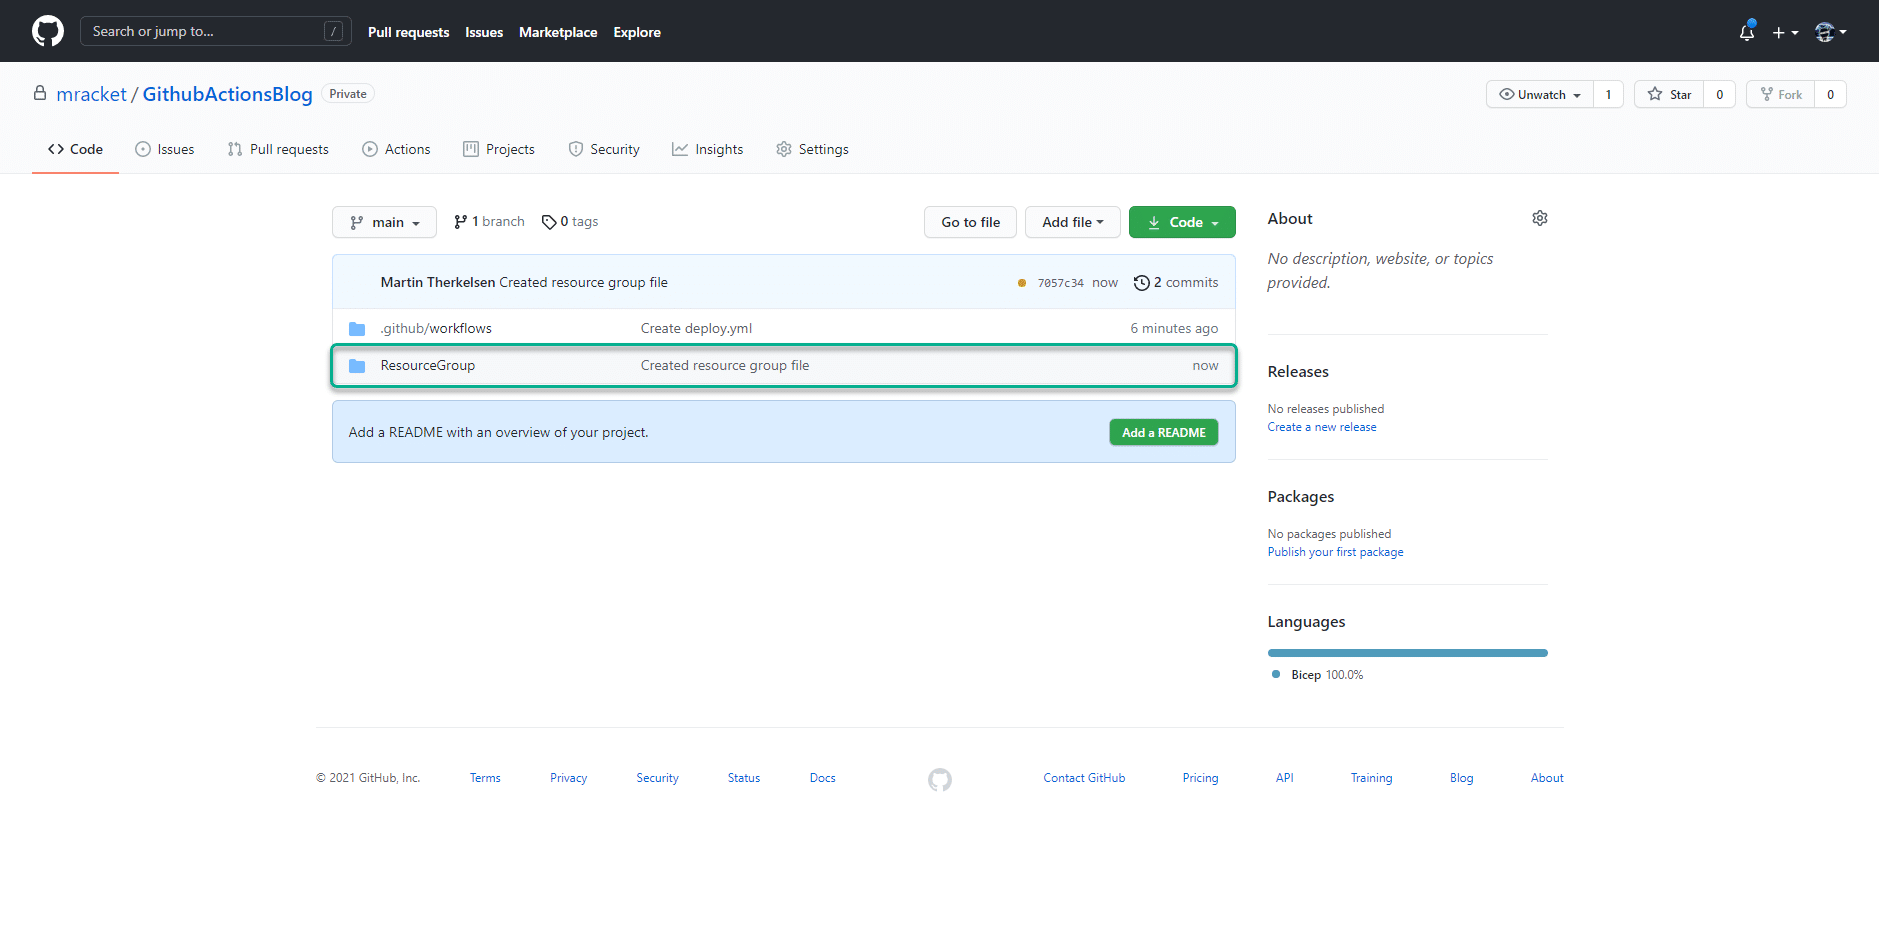The height and width of the screenshot is (939, 1879).
Task: Open the Releases heading link
Action: click(x=1298, y=371)
